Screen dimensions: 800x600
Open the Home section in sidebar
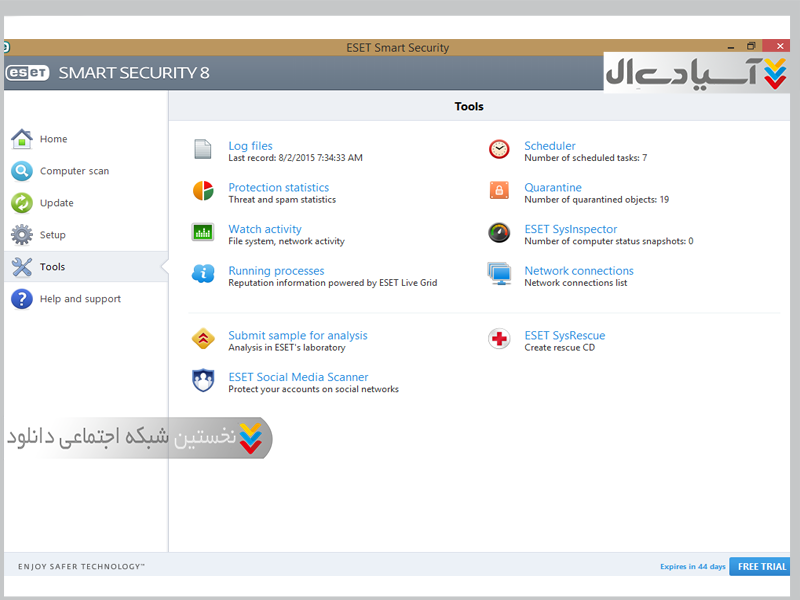click(x=53, y=139)
